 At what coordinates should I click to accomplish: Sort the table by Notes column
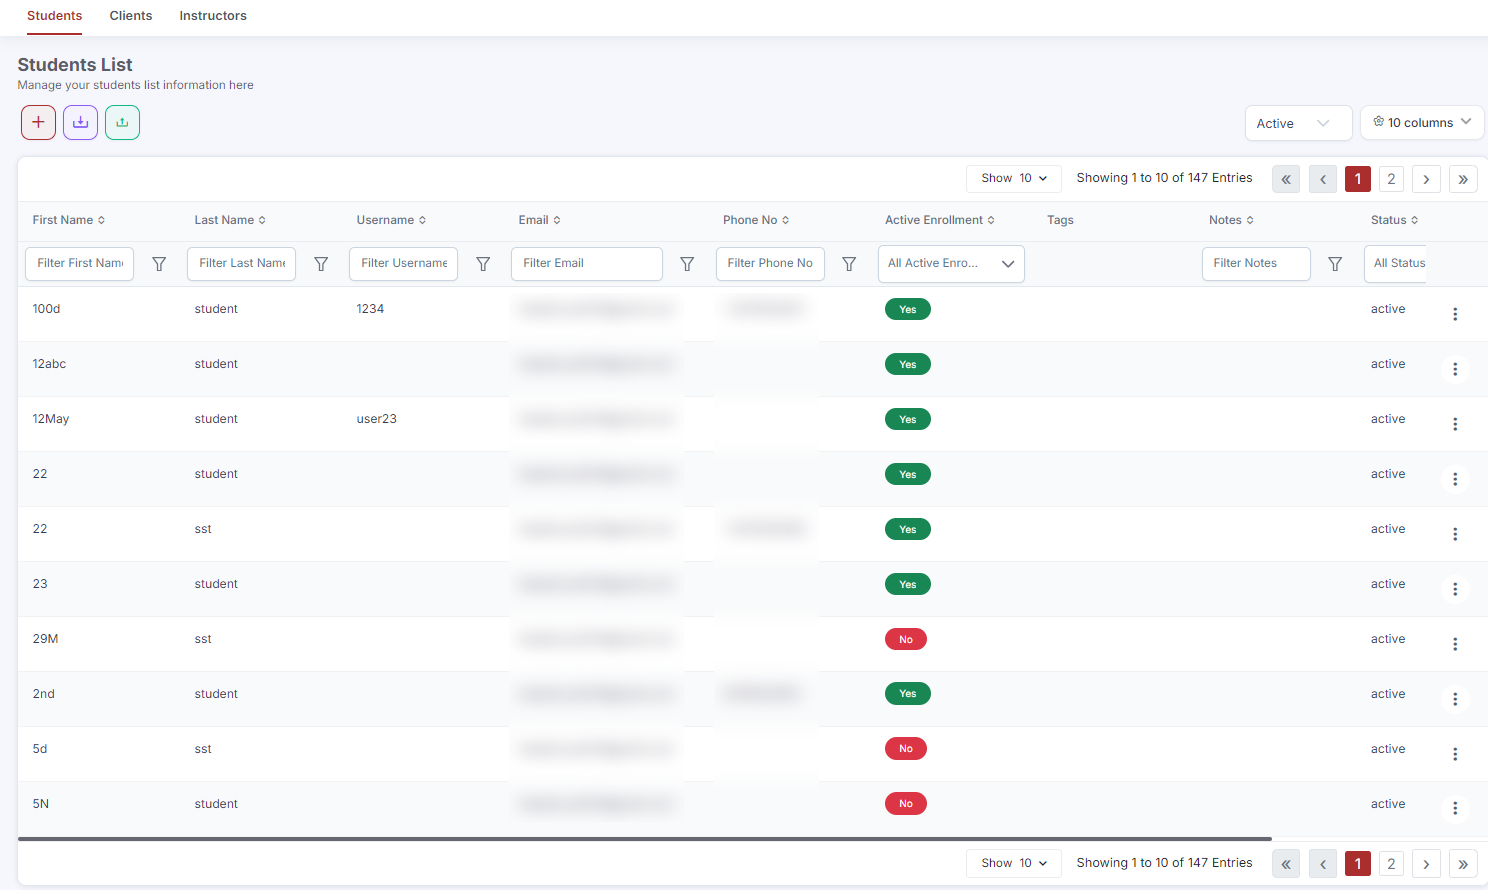(1231, 220)
